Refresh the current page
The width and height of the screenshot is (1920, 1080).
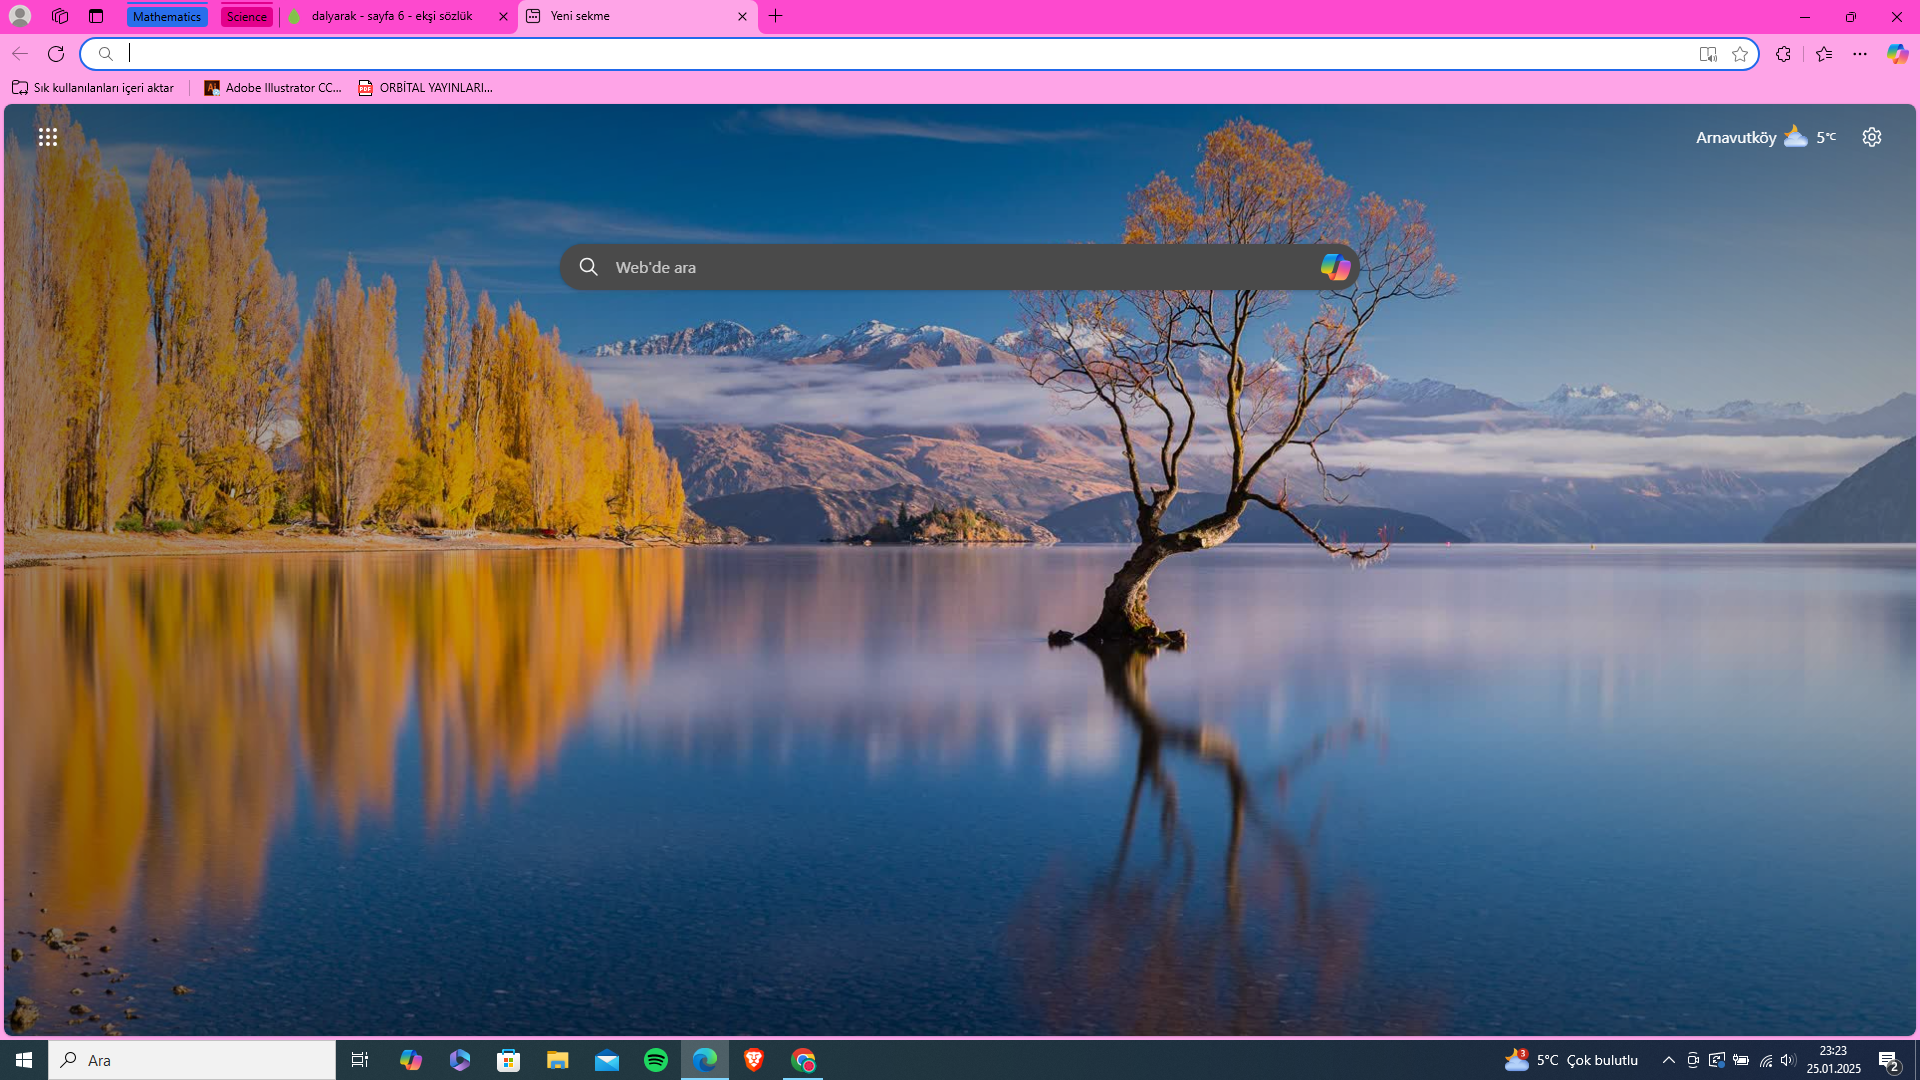(56, 54)
